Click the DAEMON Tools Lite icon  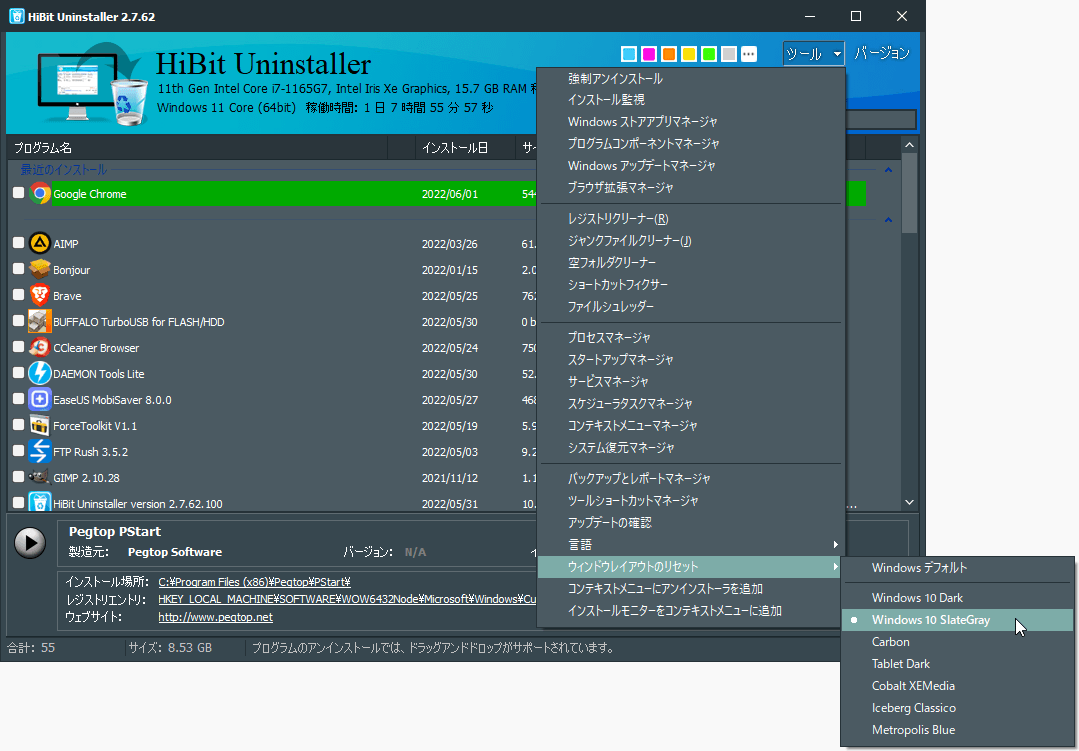(40, 373)
